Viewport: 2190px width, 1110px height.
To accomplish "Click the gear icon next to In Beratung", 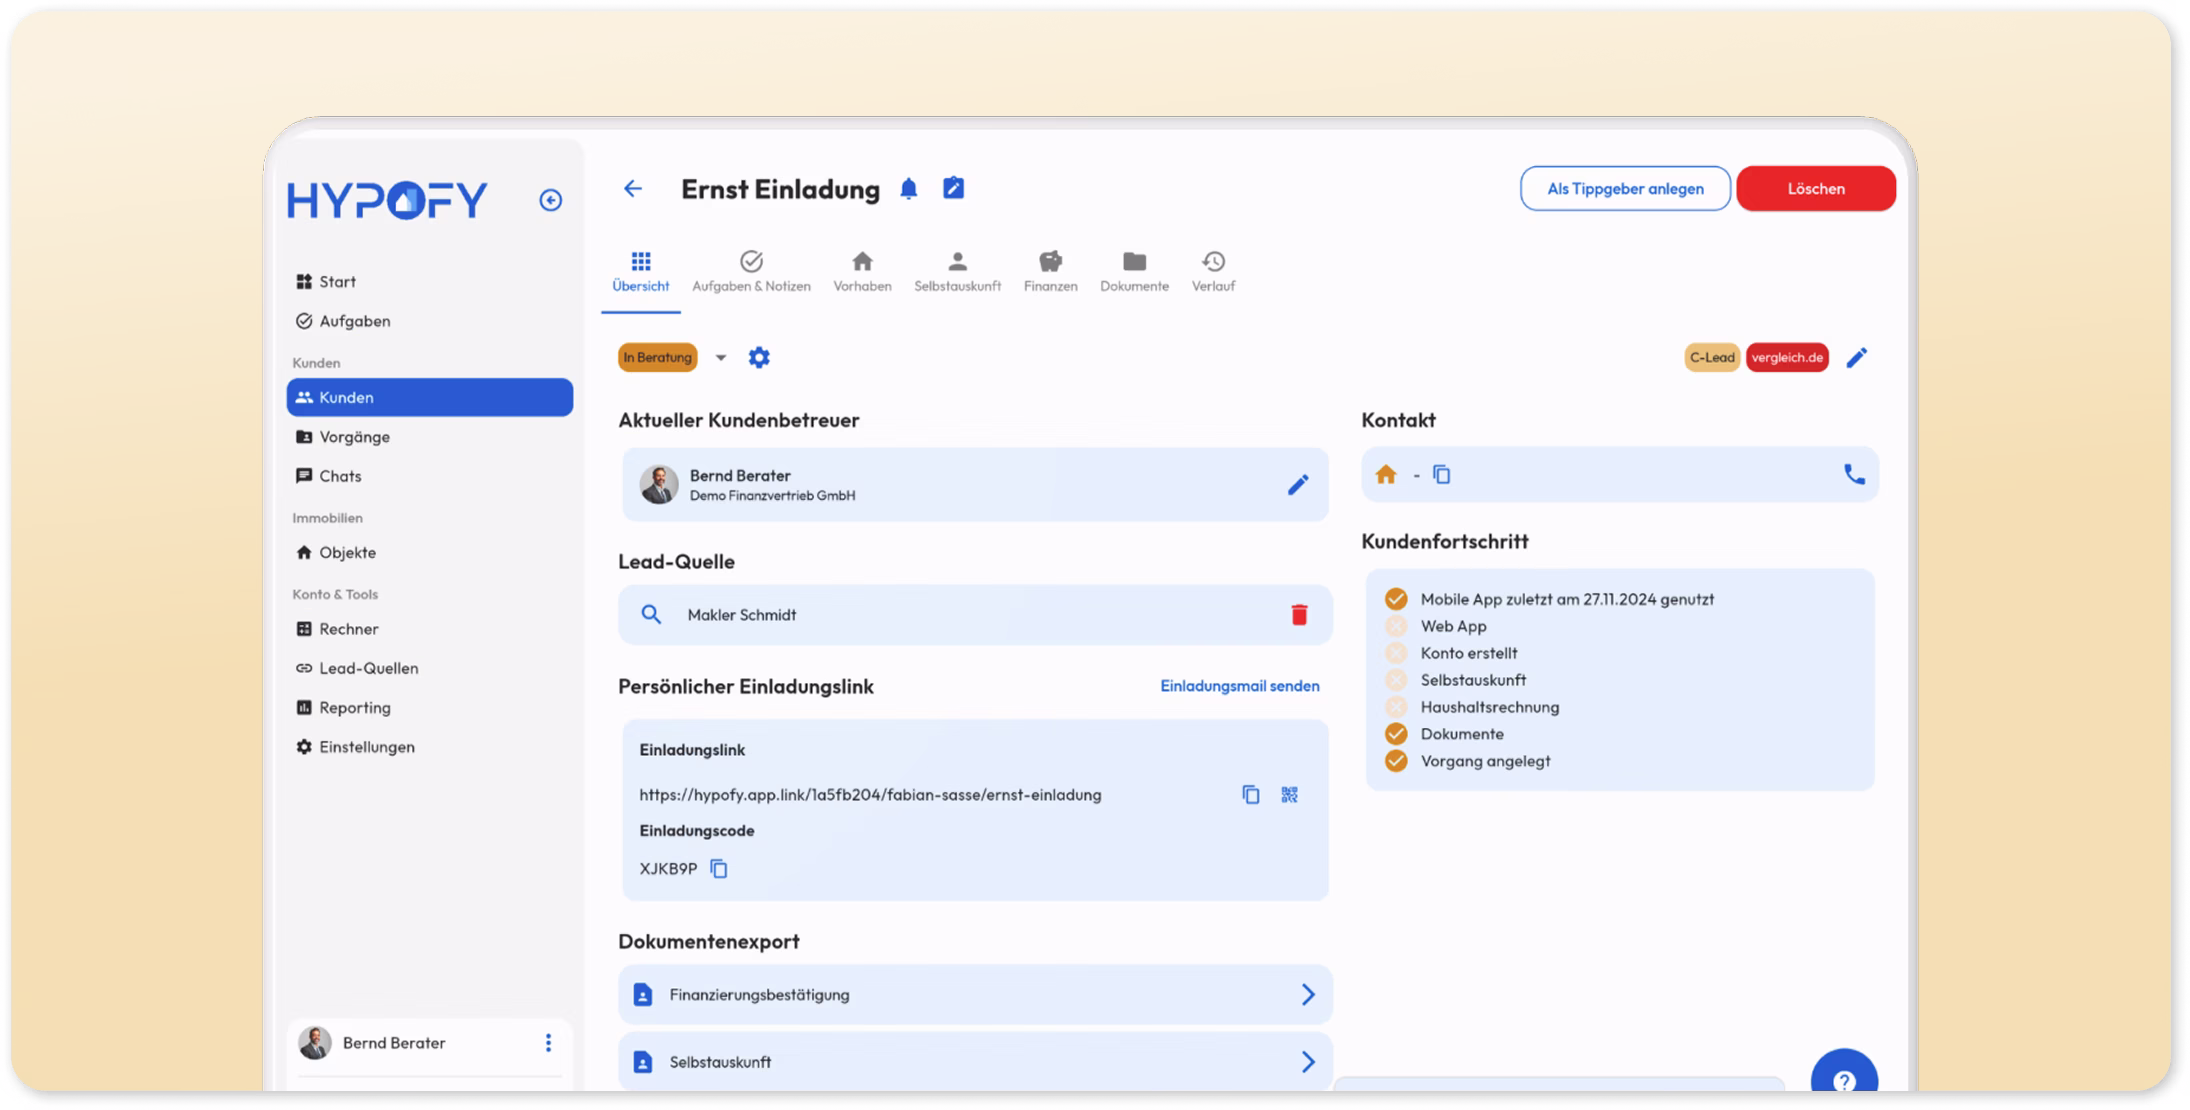I will 759,357.
